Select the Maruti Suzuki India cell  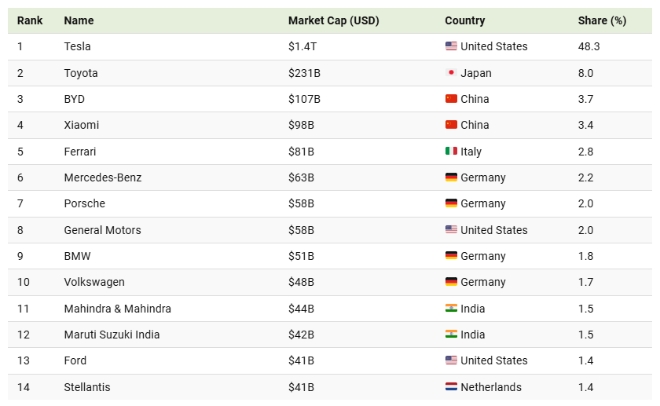tap(111, 334)
